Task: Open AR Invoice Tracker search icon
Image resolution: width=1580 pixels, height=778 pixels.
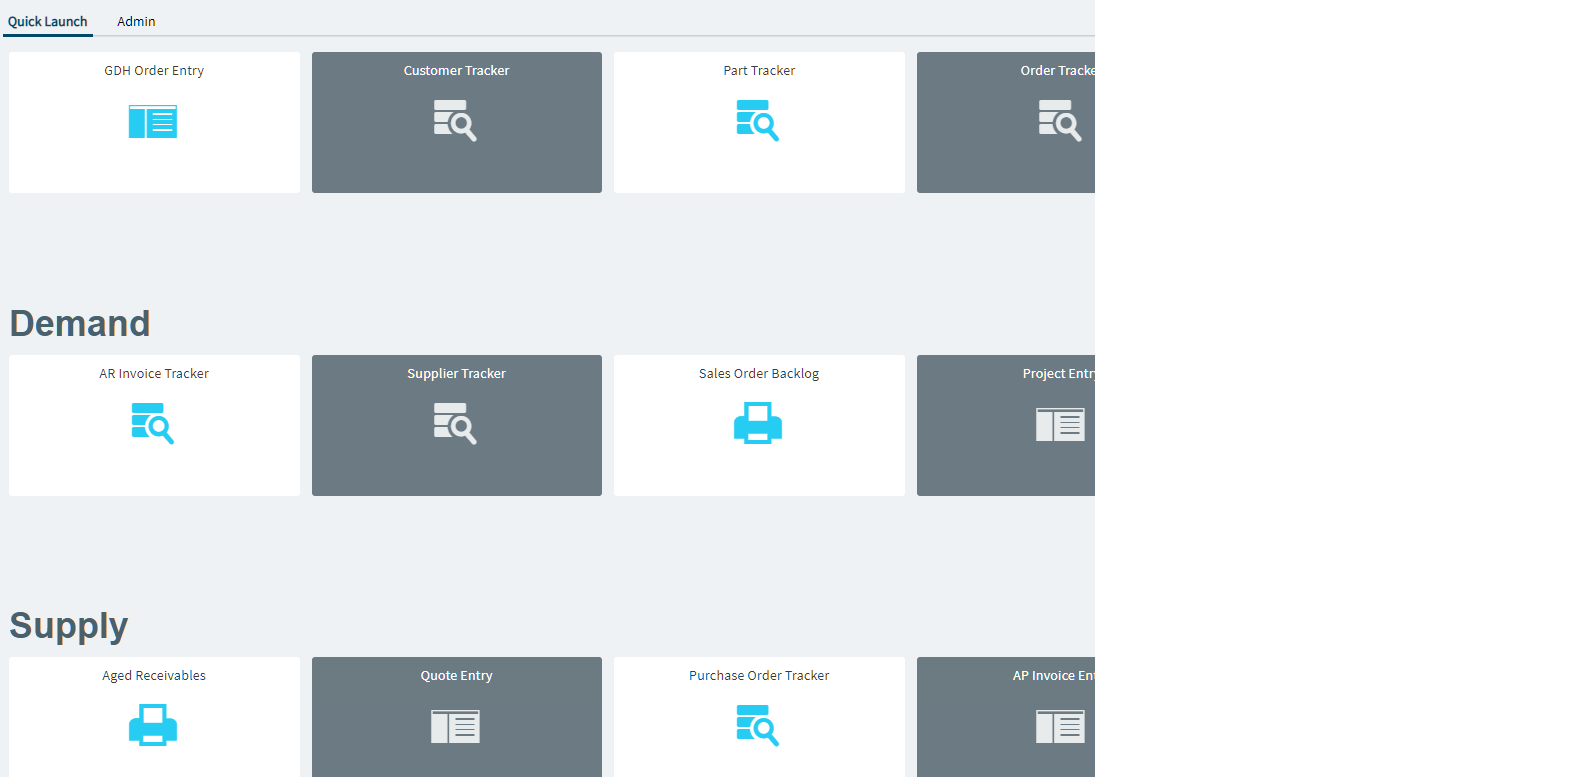Action: [x=153, y=423]
